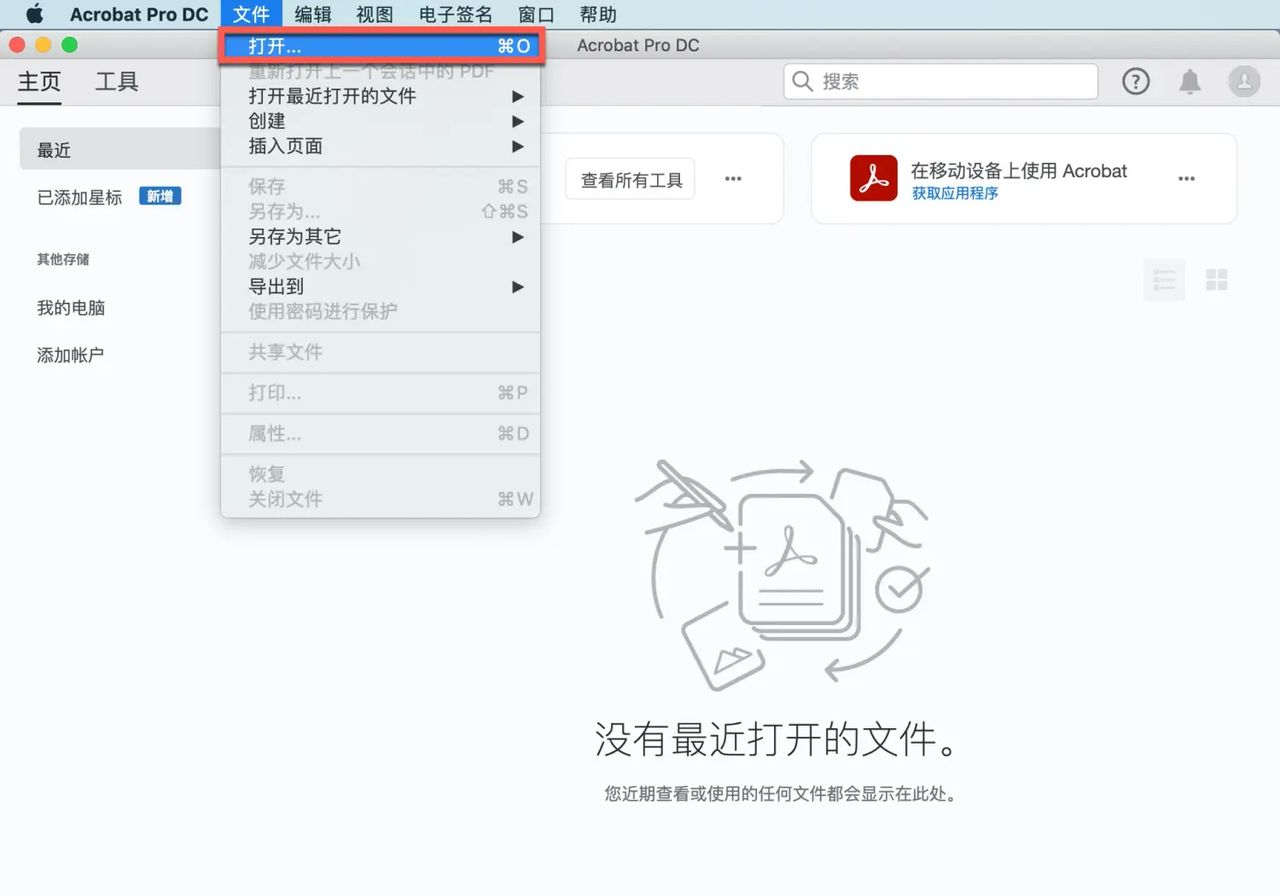Select 已添加星标 in the sidebar

pyautogui.click(x=80, y=197)
